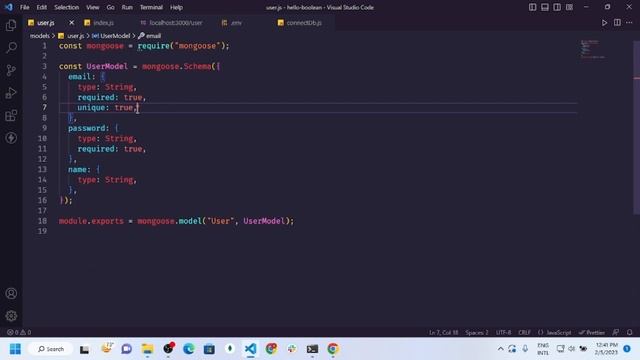Open the Source Control view
640x360 pixels.
pos(11,70)
